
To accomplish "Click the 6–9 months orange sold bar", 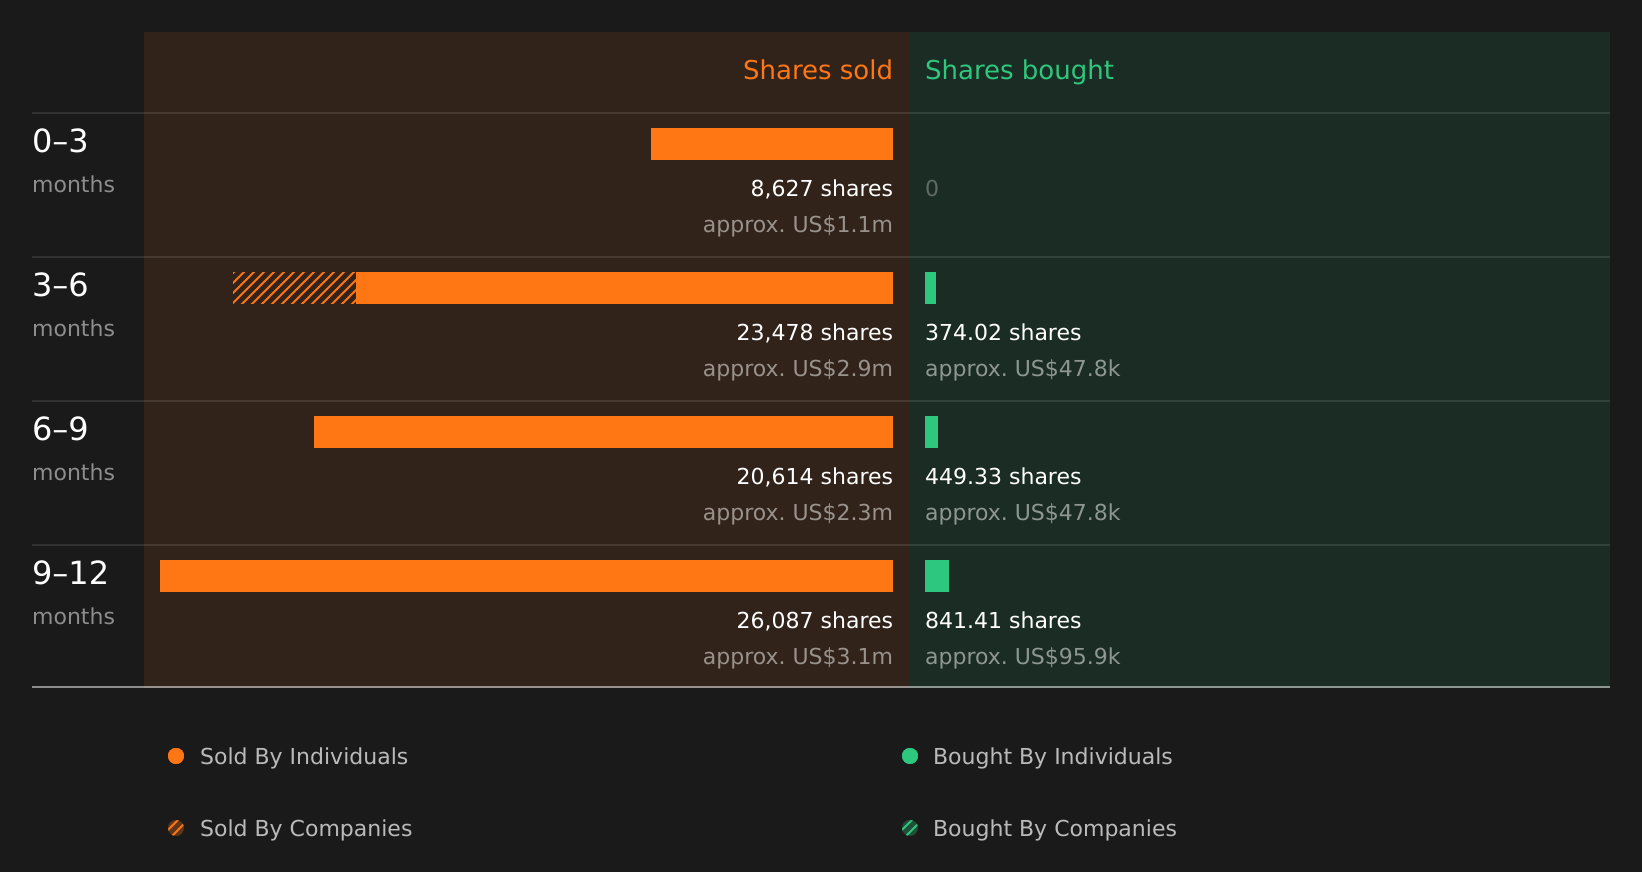I will point(603,432).
